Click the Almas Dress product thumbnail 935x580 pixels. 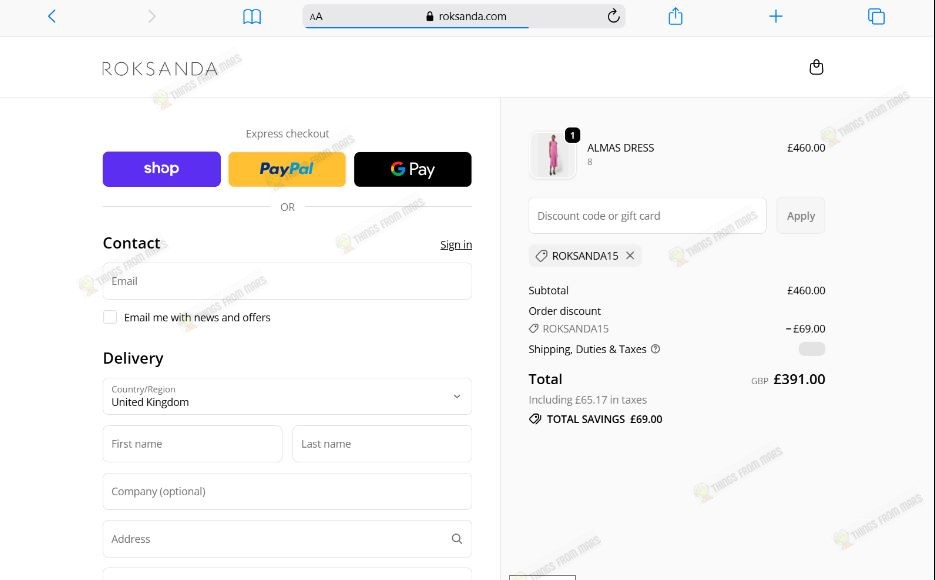click(553, 155)
